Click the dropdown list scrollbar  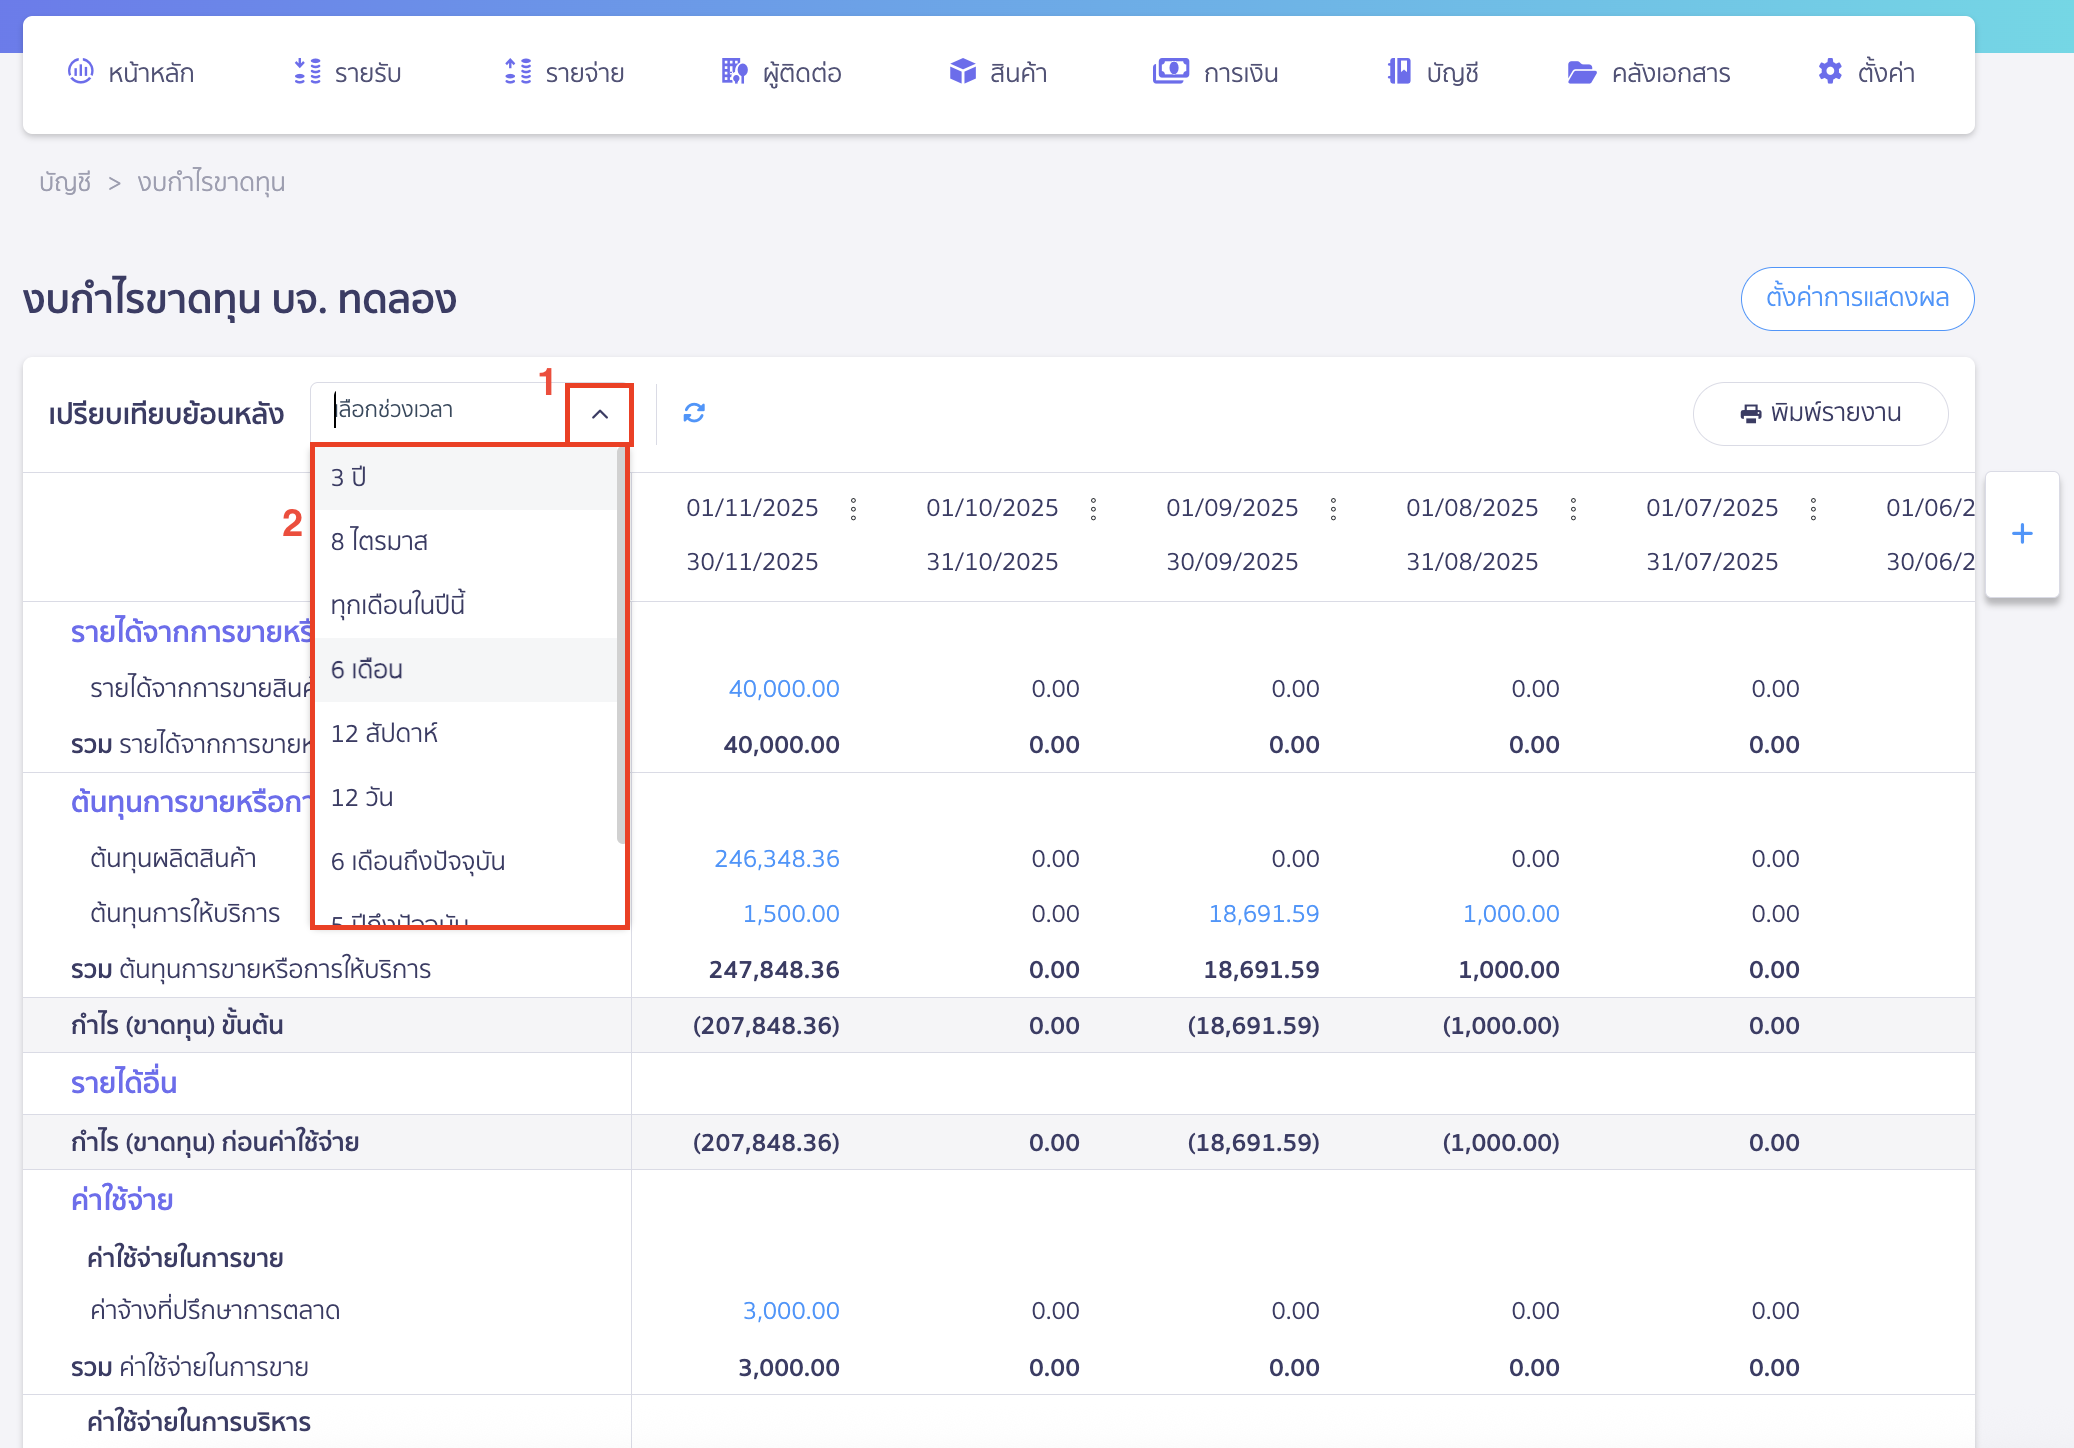point(621,645)
